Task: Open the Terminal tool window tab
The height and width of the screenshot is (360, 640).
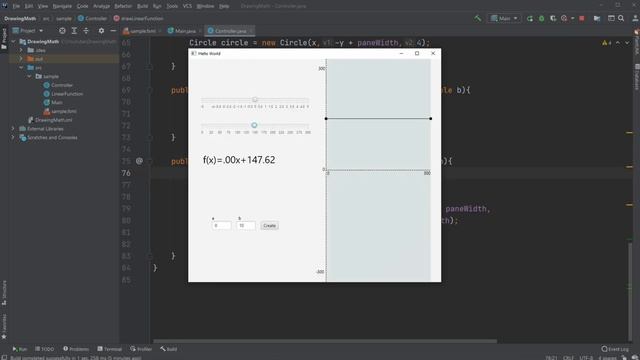Action: point(109,349)
